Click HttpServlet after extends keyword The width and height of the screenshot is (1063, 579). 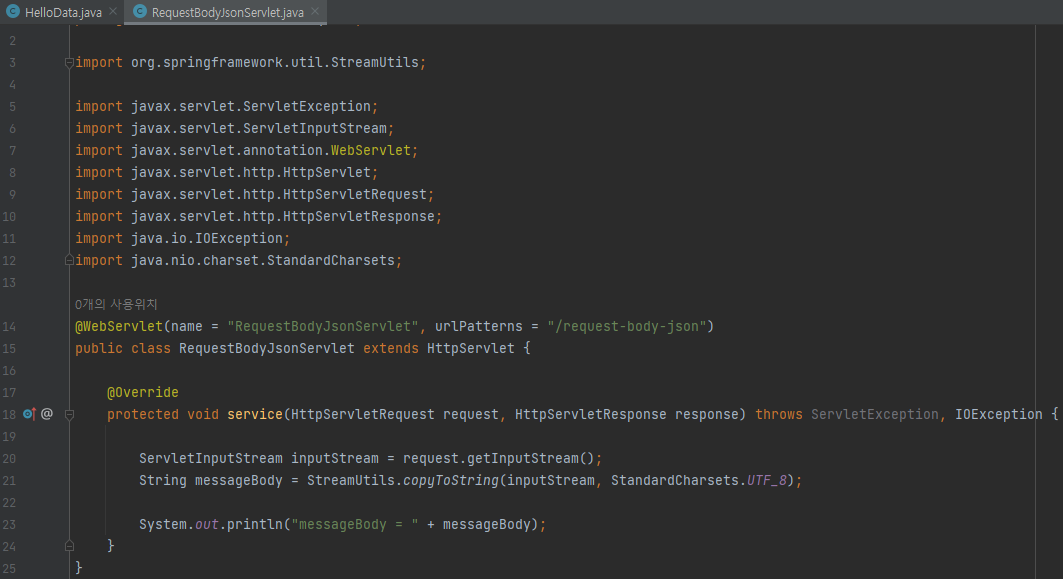coord(470,348)
